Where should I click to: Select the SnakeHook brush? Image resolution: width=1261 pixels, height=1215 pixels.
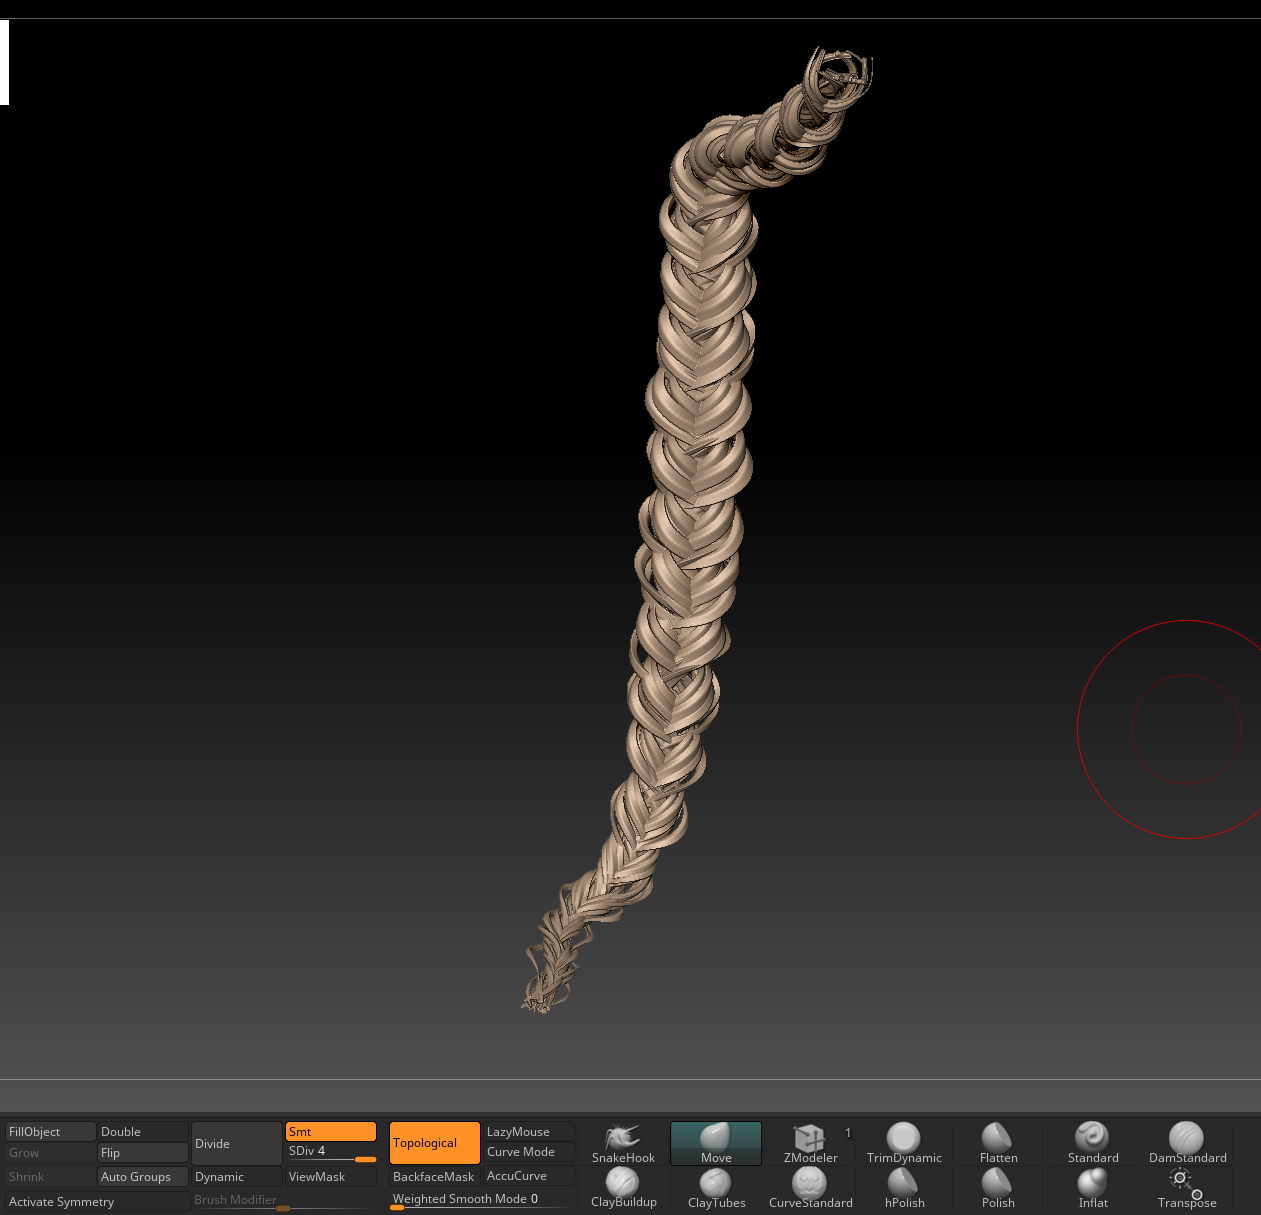[x=622, y=1143]
